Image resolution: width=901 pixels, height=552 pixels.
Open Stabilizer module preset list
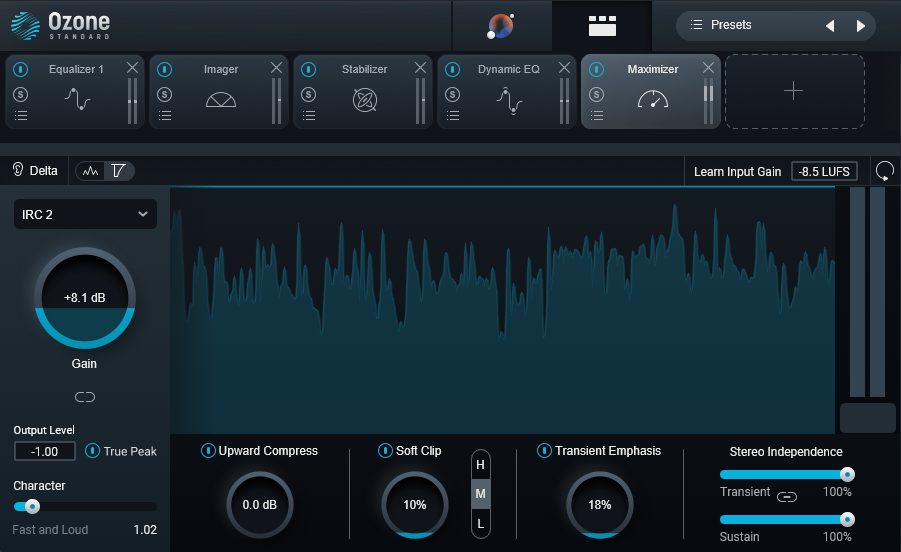309,116
